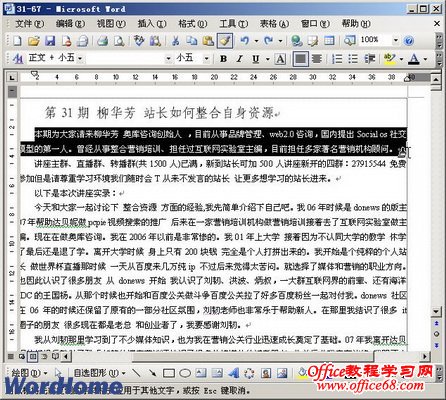
Task: Insert WordArt from the Drawing toolbar
Action: click(x=233, y=373)
